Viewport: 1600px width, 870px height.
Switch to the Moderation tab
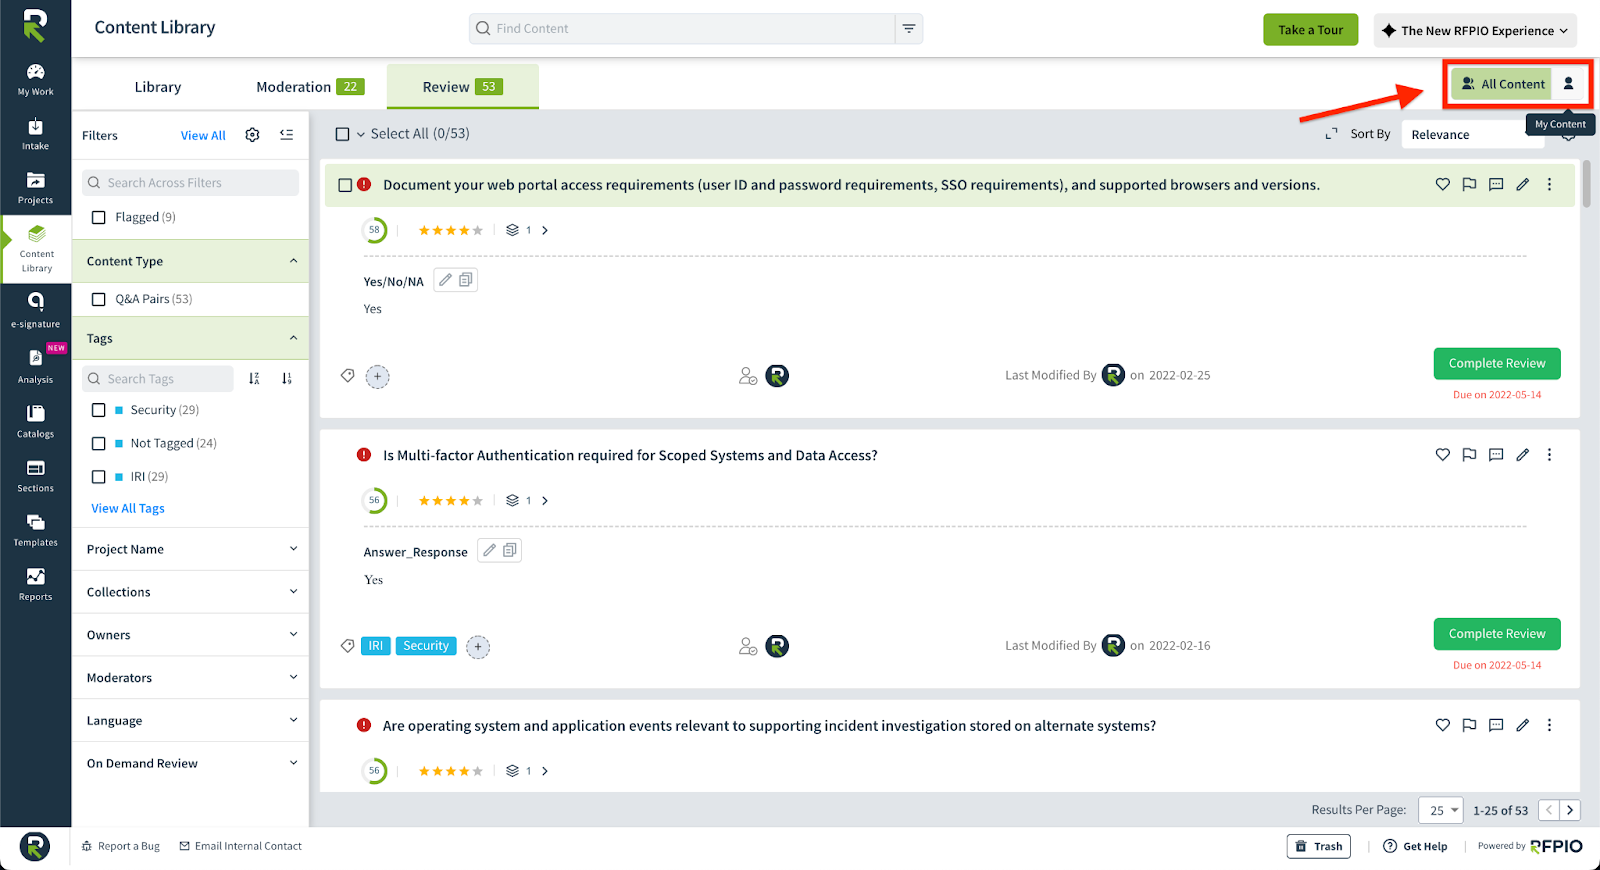coord(310,87)
